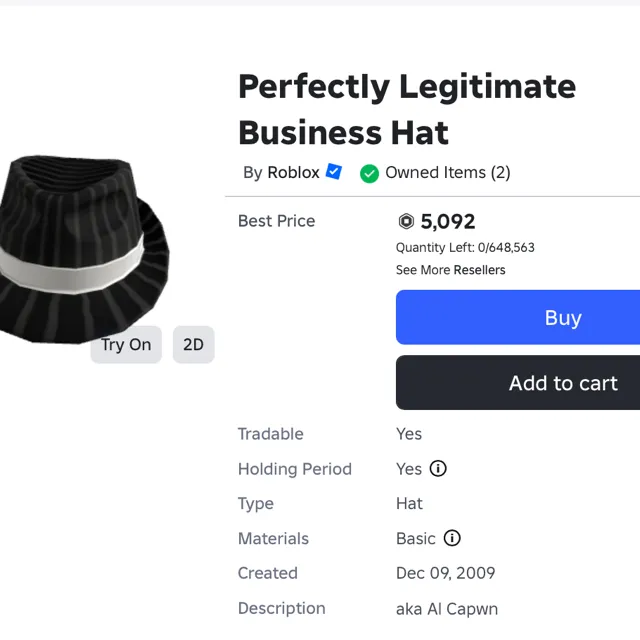
Task: Open the Materials info tooltip icon
Action: point(452,539)
